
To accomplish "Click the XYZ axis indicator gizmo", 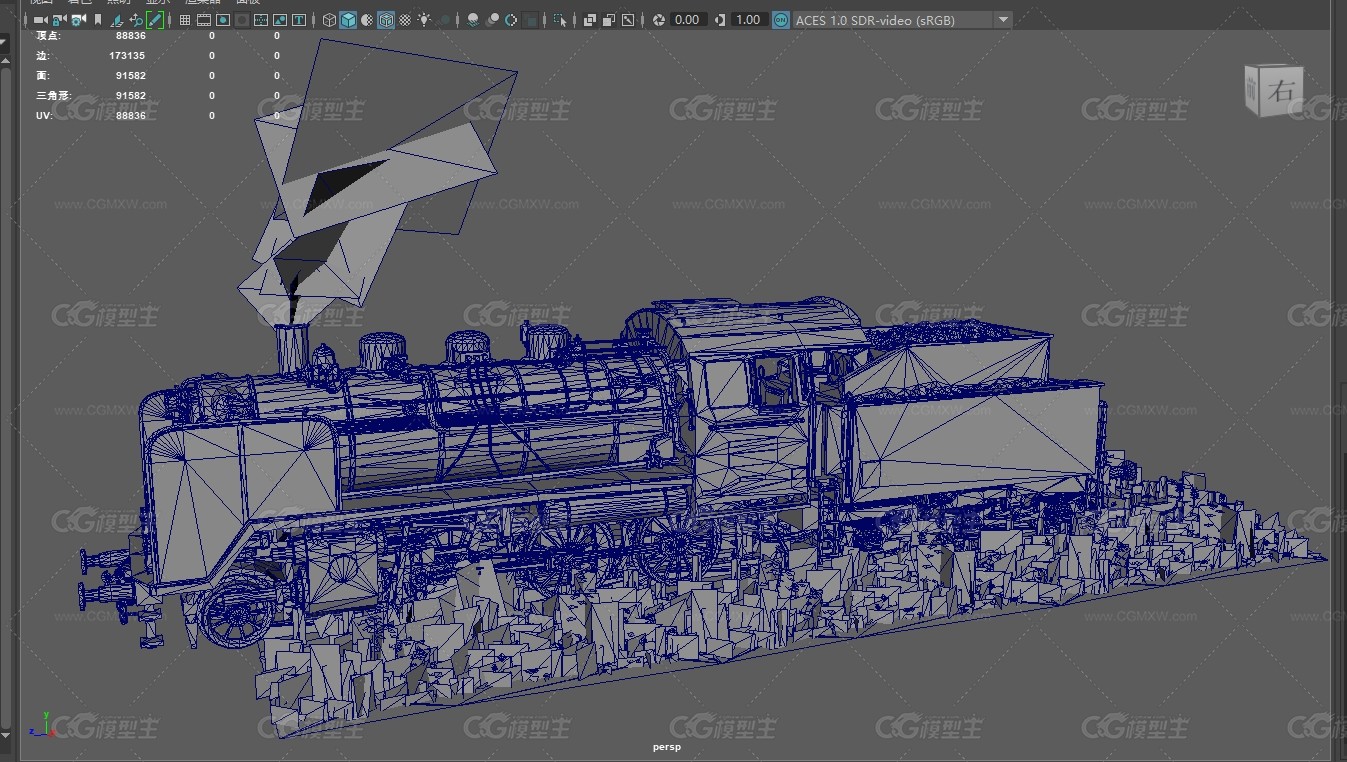I will pyautogui.click(x=41, y=725).
